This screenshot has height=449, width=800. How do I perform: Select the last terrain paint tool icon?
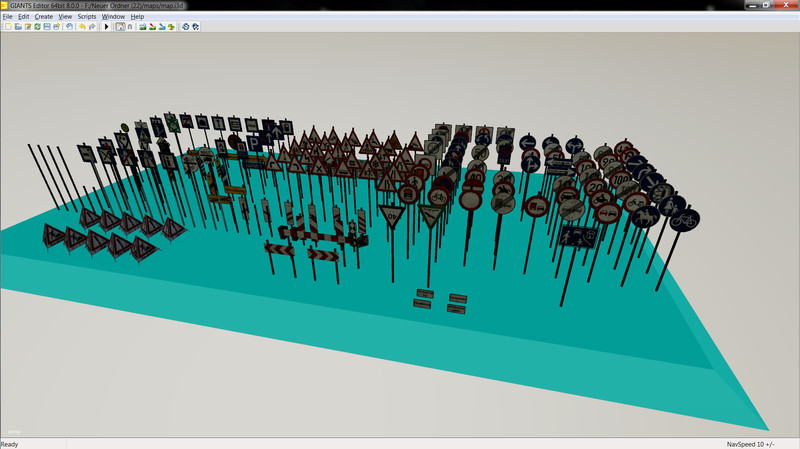(x=171, y=27)
